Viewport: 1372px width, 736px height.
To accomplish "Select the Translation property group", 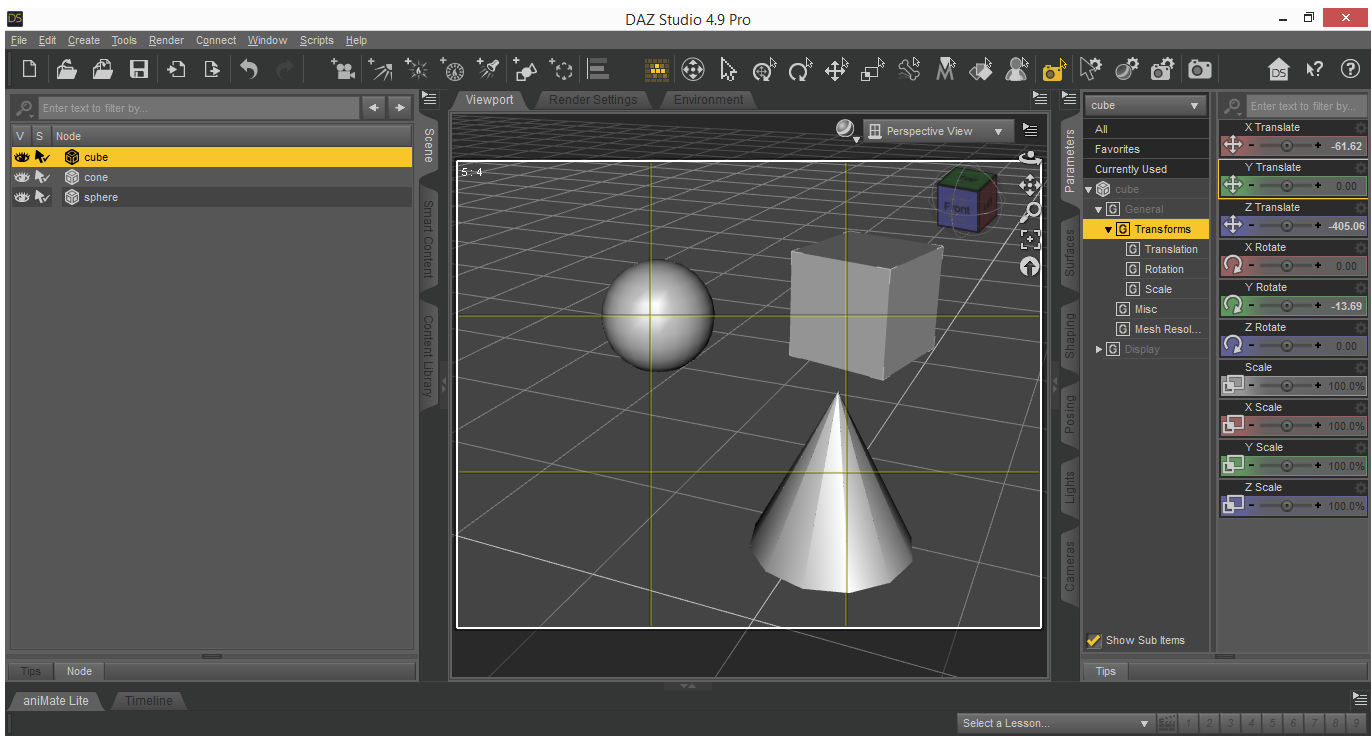I will [x=1170, y=249].
